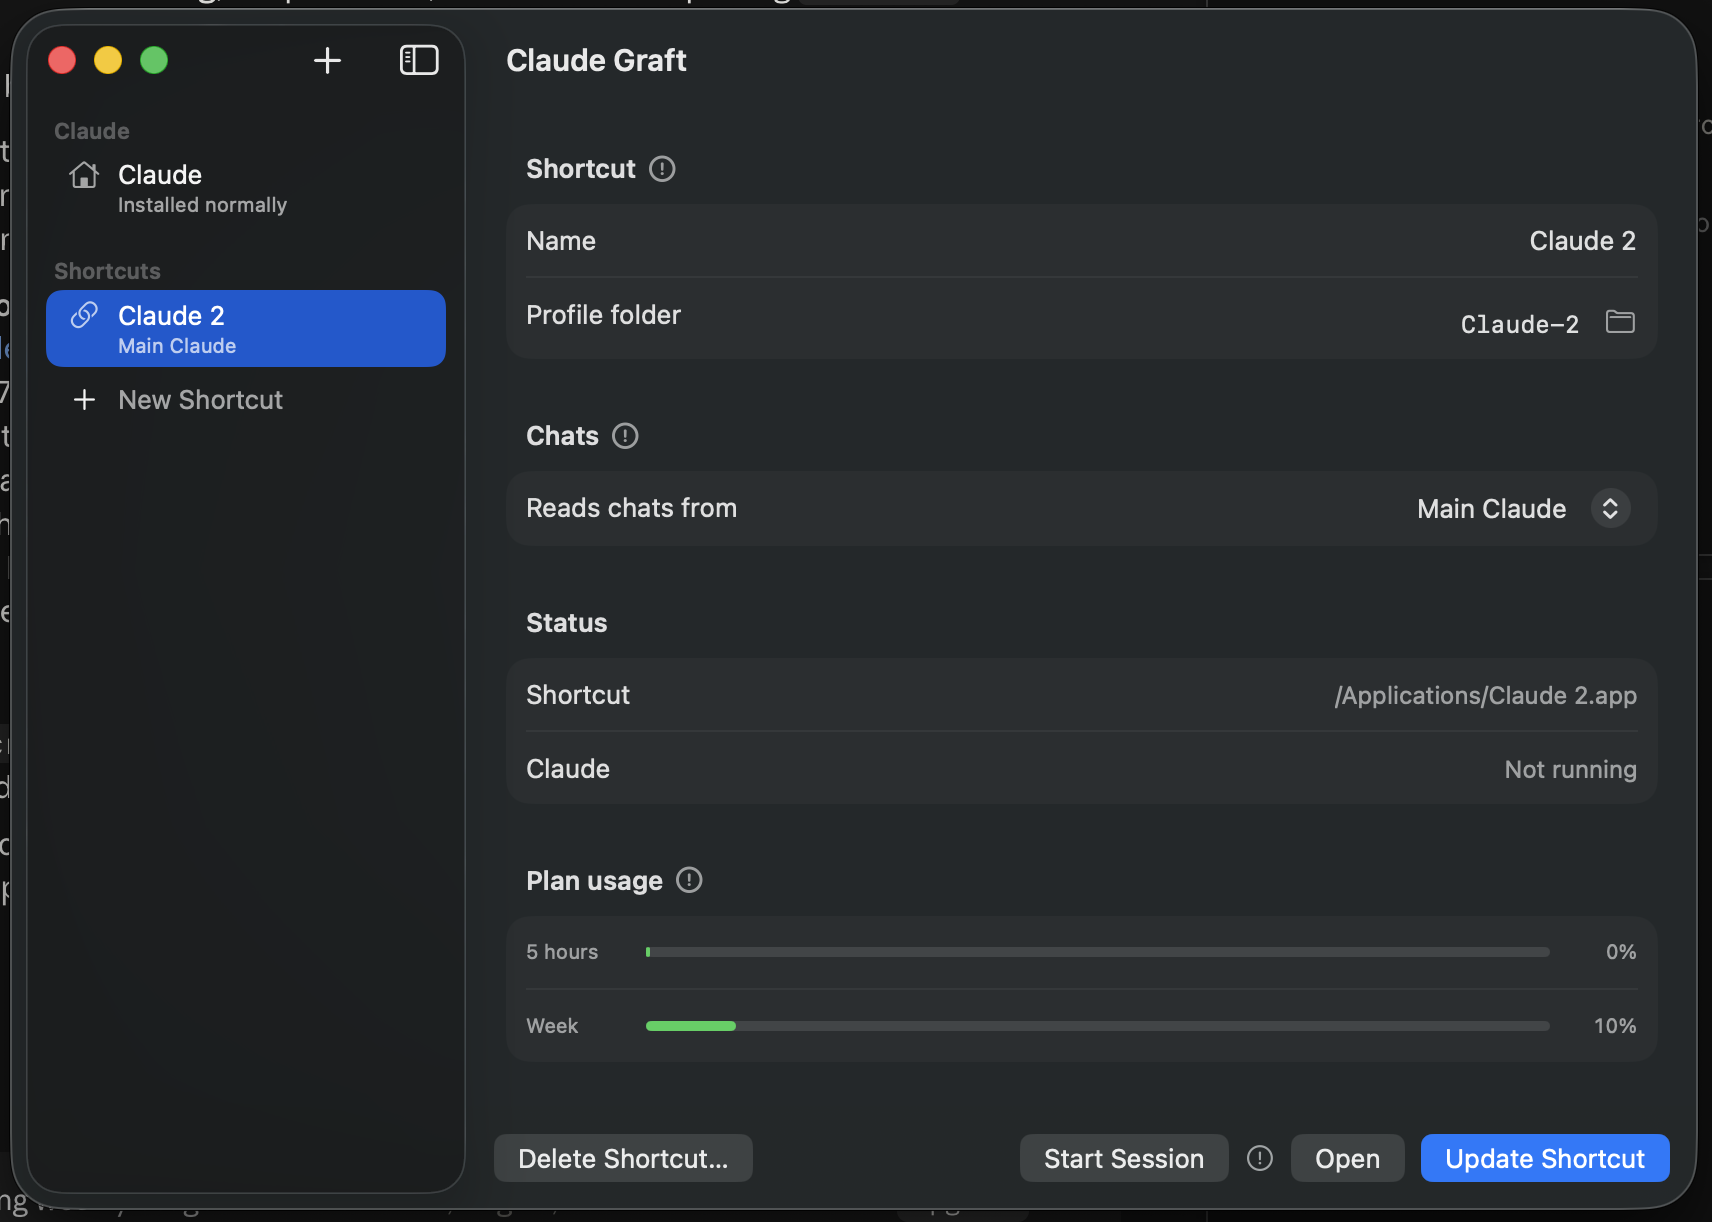Click the house icon beside Claude
The image size is (1712, 1222).
click(84, 175)
